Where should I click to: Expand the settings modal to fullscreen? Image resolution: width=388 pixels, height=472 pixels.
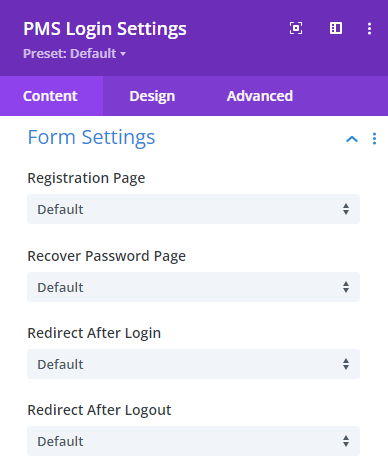[296, 28]
